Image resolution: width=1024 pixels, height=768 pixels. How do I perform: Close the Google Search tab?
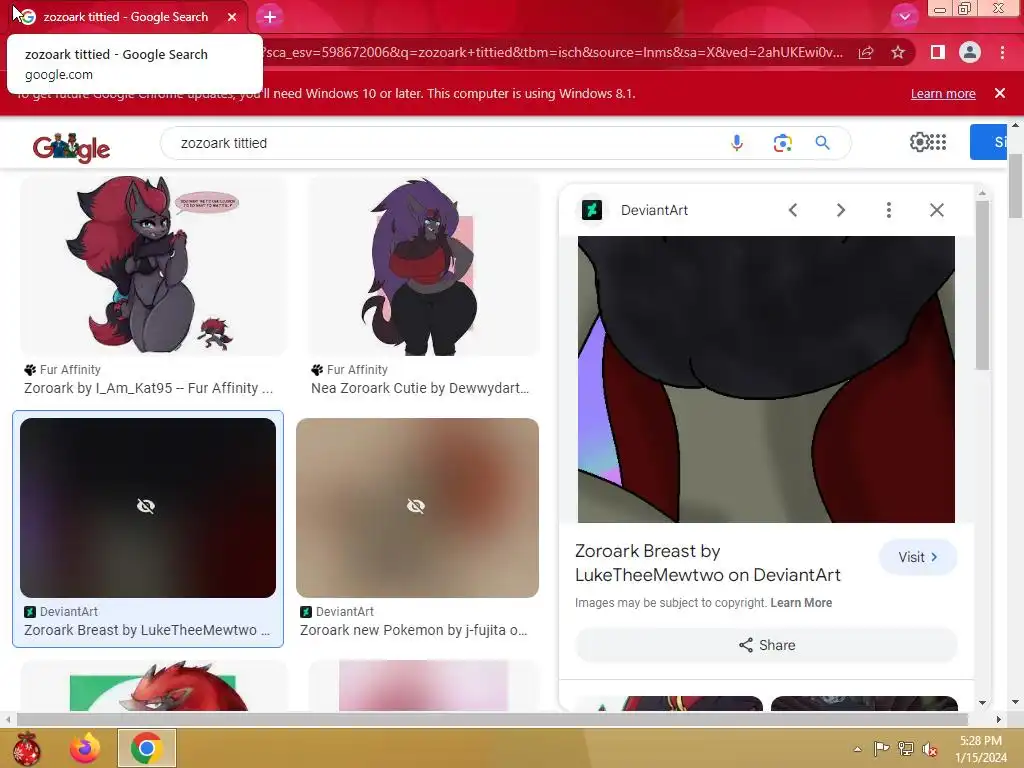click(232, 17)
